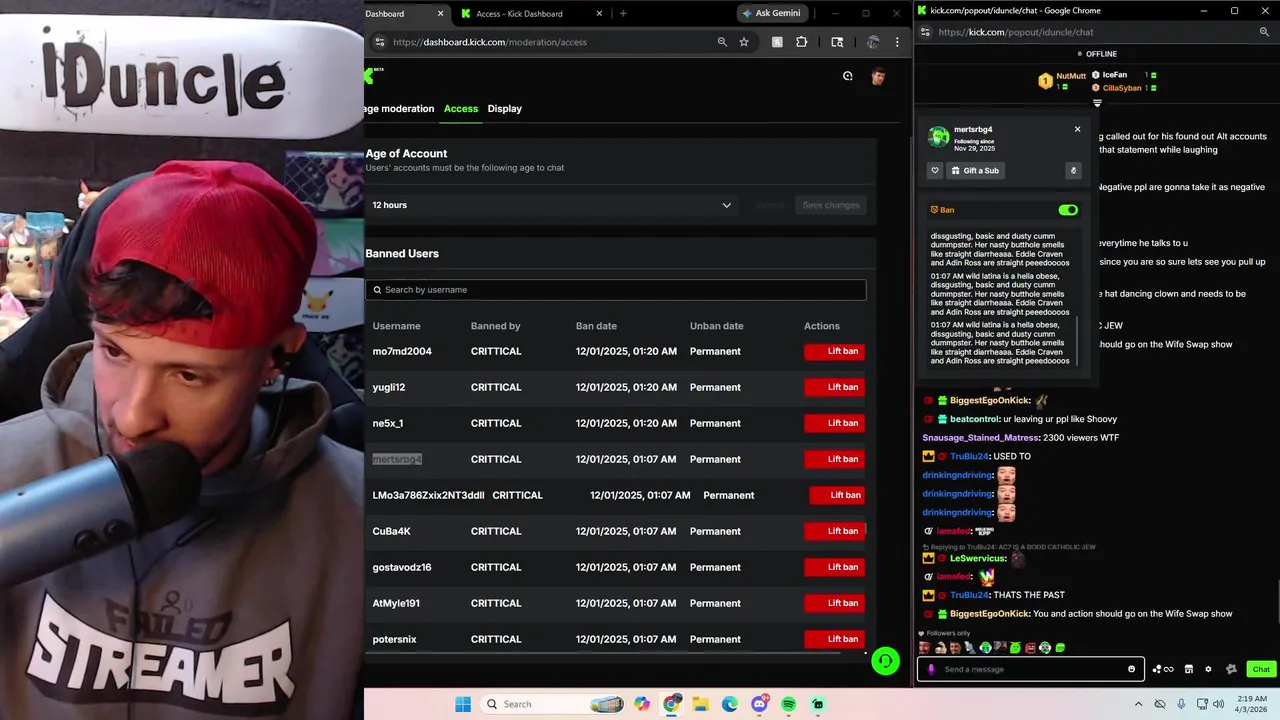Click IceFan in the chat leaderboard
Screen dimensions: 1280x720
(x=1114, y=75)
